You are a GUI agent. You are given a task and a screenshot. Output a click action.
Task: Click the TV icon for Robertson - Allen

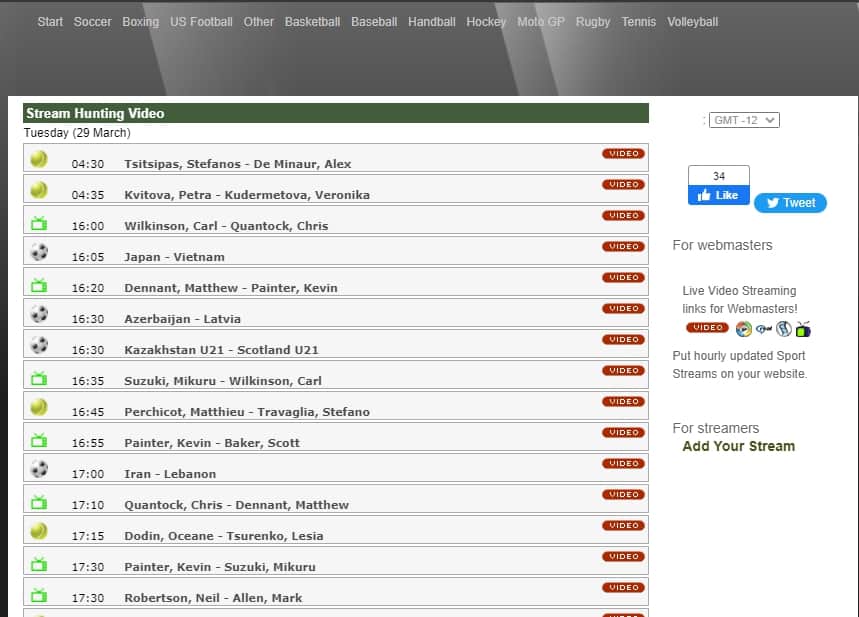[39, 595]
